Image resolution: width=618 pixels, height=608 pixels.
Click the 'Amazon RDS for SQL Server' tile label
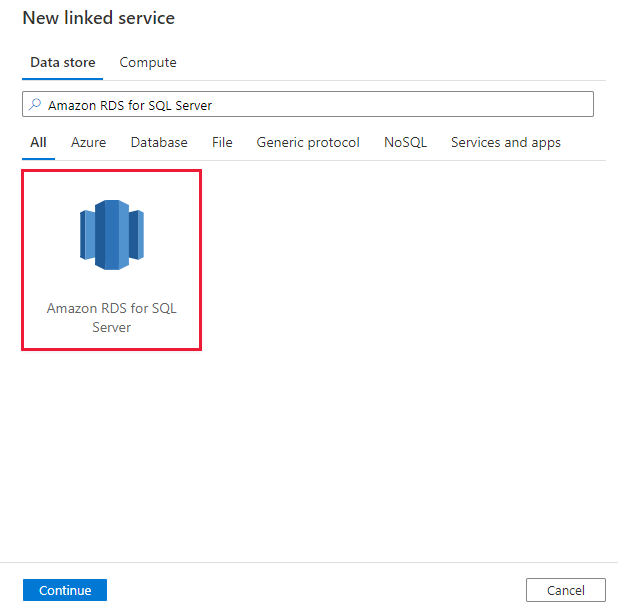112,318
